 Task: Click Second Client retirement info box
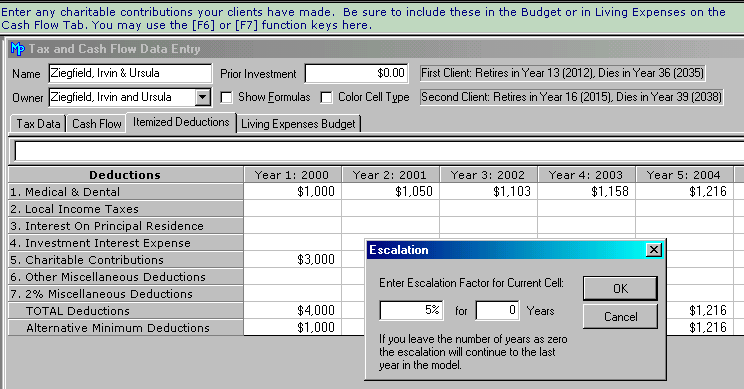tap(571, 97)
